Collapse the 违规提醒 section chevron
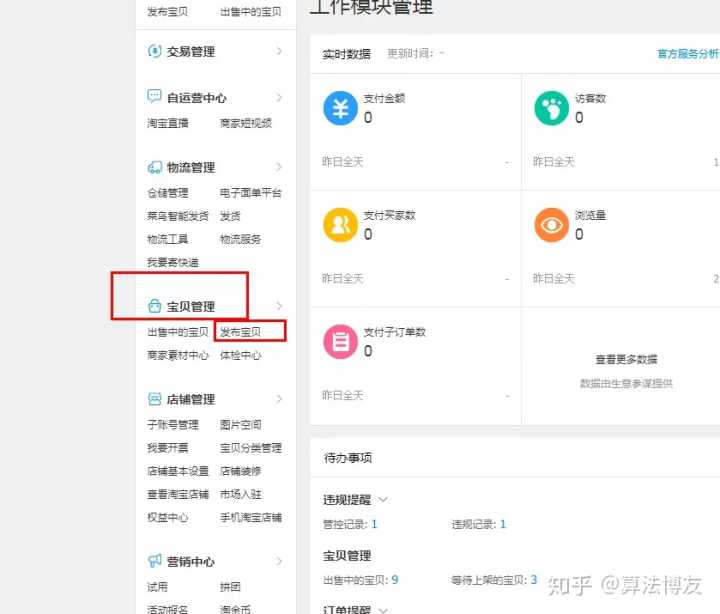The width and height of the screenshot is (720, 614). 383,500
